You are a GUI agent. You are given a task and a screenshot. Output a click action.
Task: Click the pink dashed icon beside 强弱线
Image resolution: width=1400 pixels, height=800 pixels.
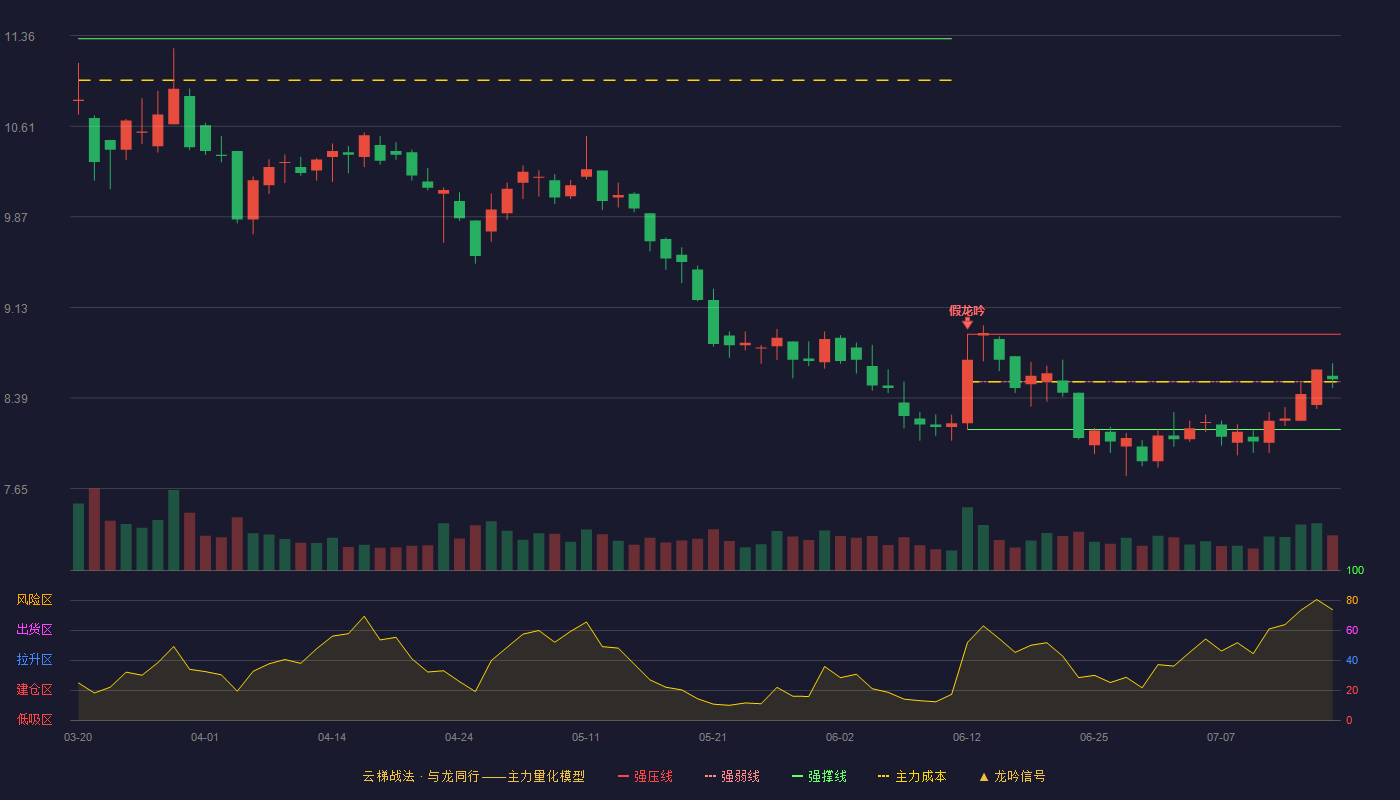coord(711,776)
